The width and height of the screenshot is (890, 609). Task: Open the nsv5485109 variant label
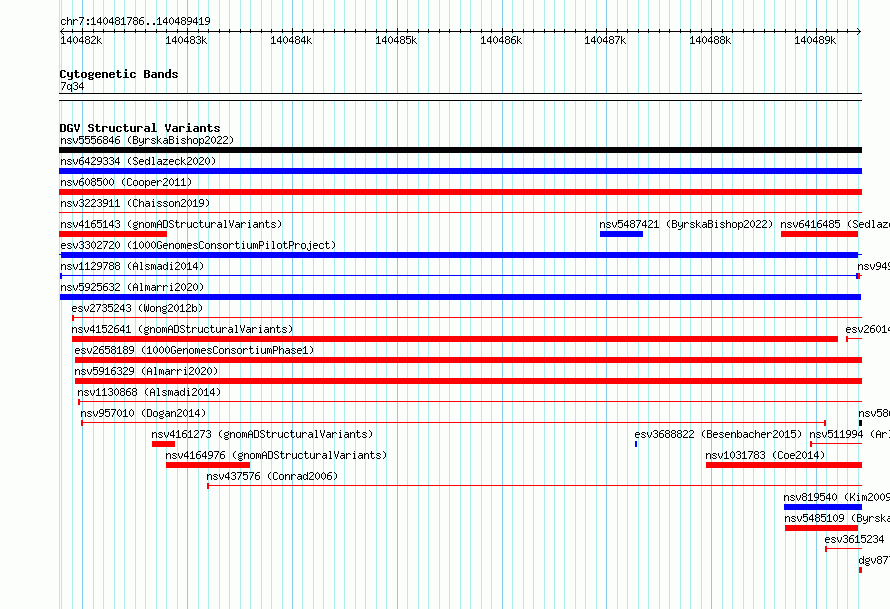[837, 518]
